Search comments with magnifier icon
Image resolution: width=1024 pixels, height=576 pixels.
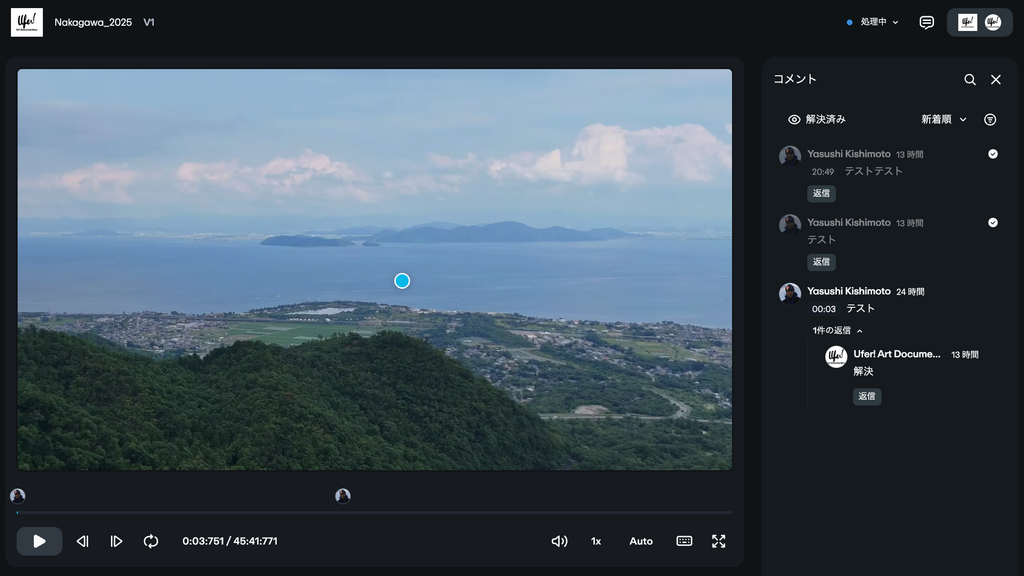(x=970, y=80)
